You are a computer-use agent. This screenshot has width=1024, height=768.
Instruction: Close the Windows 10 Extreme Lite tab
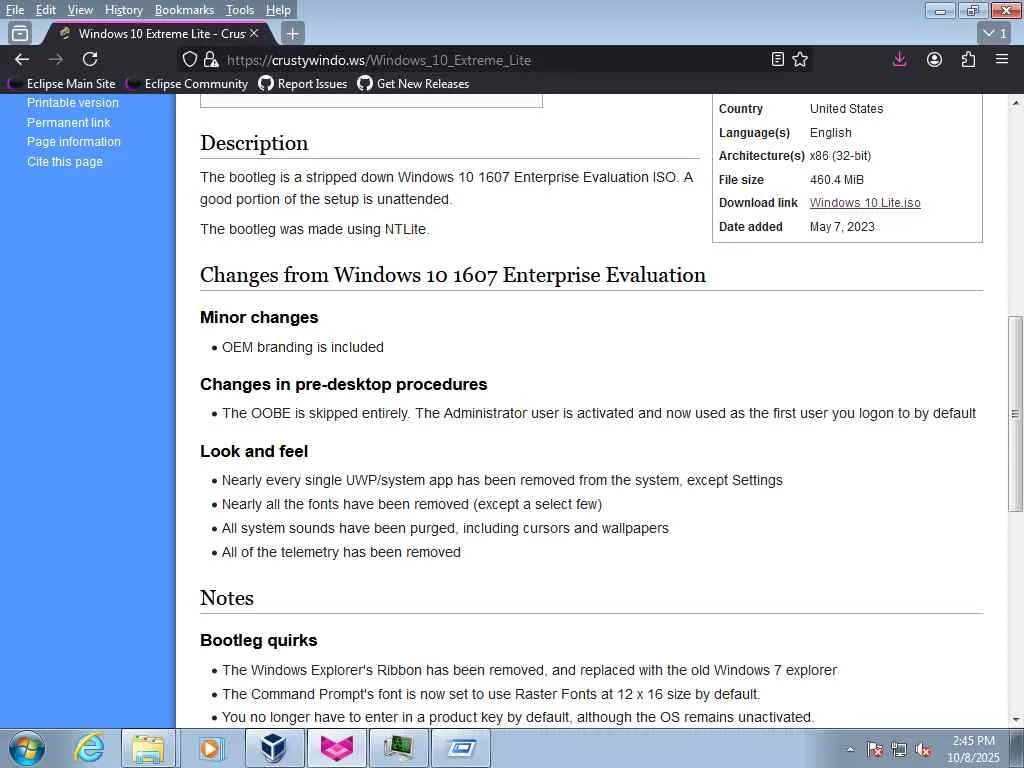pos(254,33)
